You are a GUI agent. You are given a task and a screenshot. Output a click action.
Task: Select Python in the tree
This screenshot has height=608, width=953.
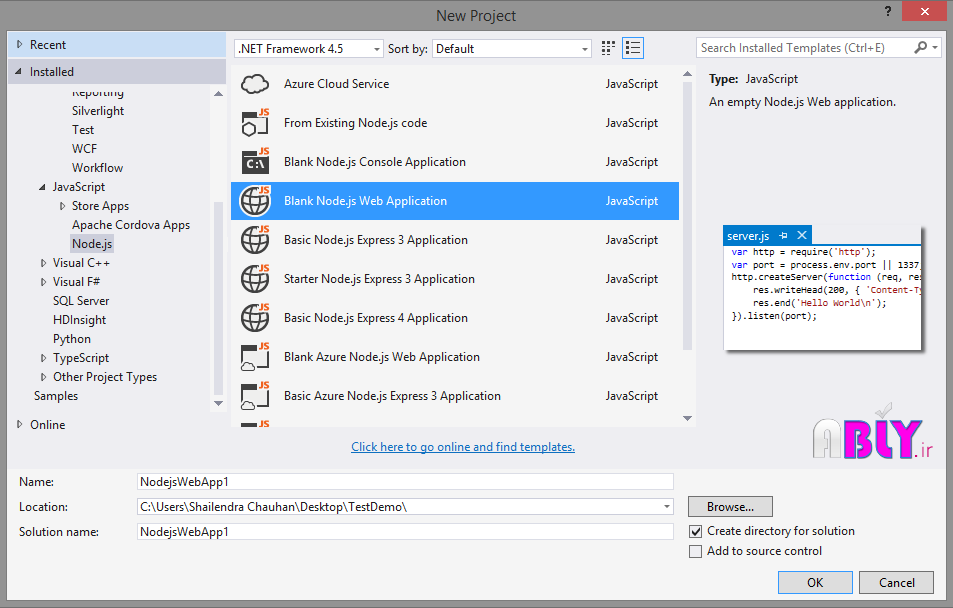pyautogui.click(x=72, y=339)
